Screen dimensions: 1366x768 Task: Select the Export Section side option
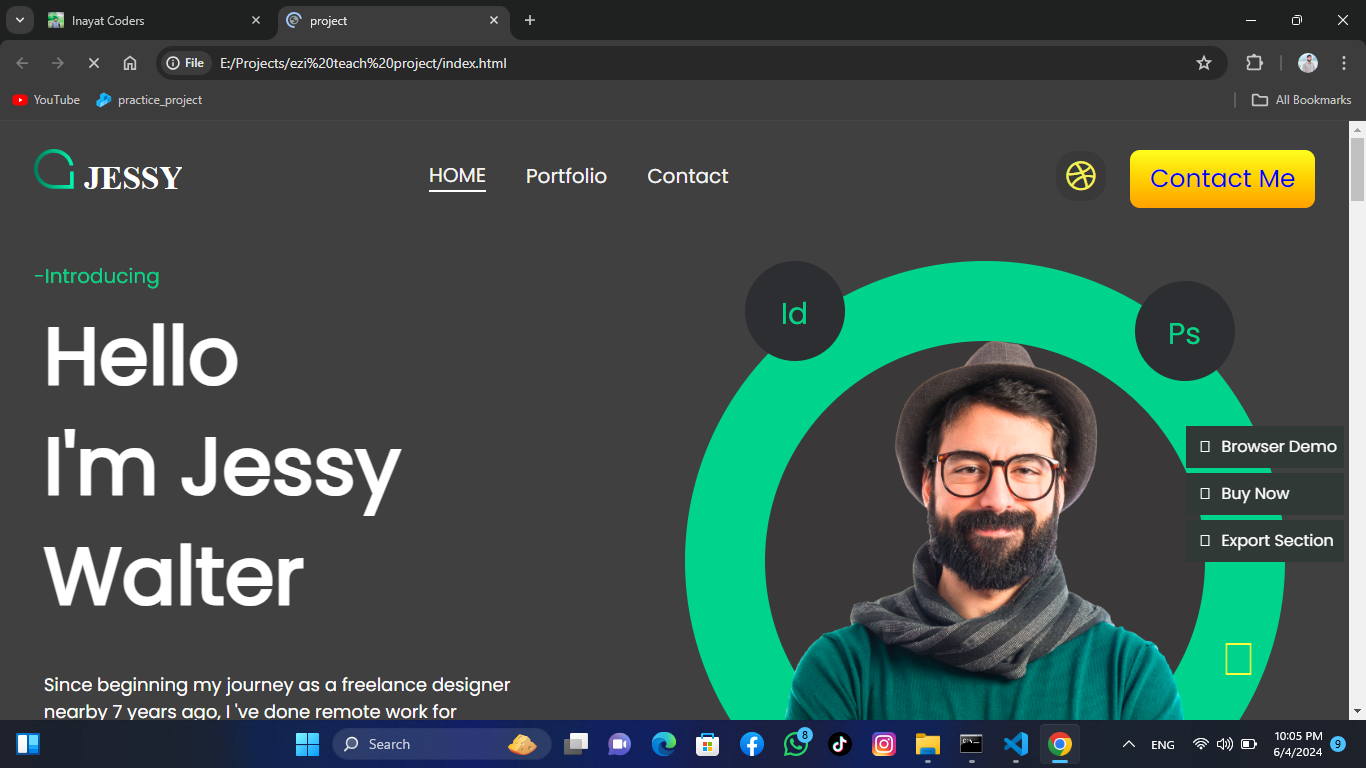coord(1266,541)
